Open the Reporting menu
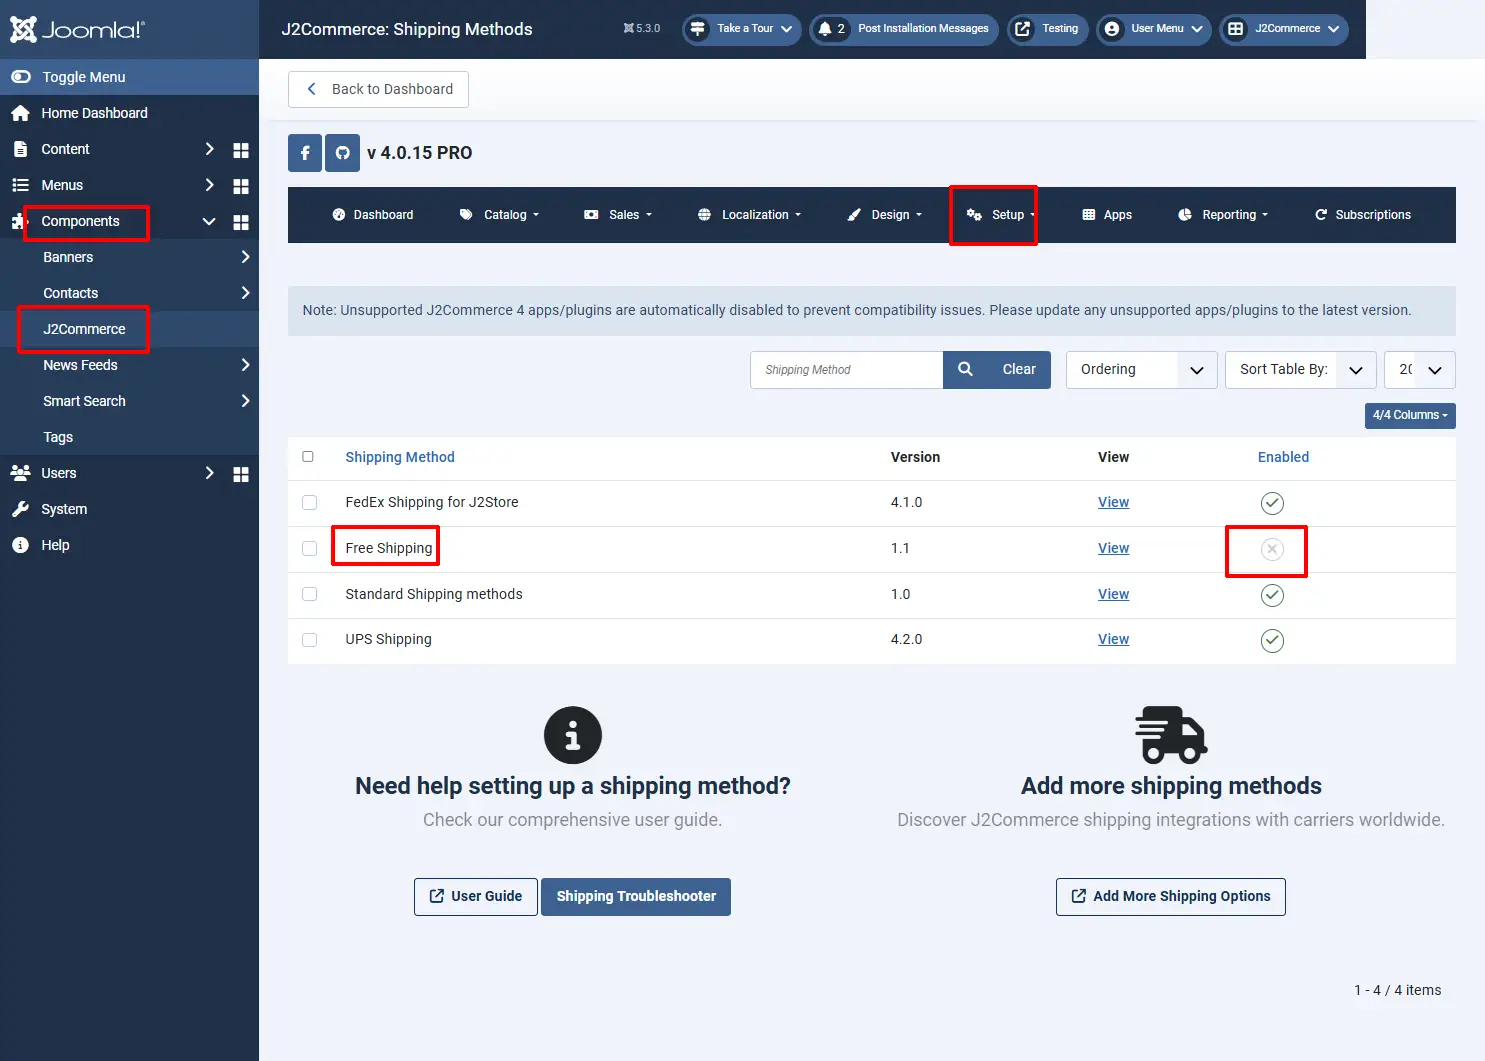 pyautogui.click(x=1223, y=215)
